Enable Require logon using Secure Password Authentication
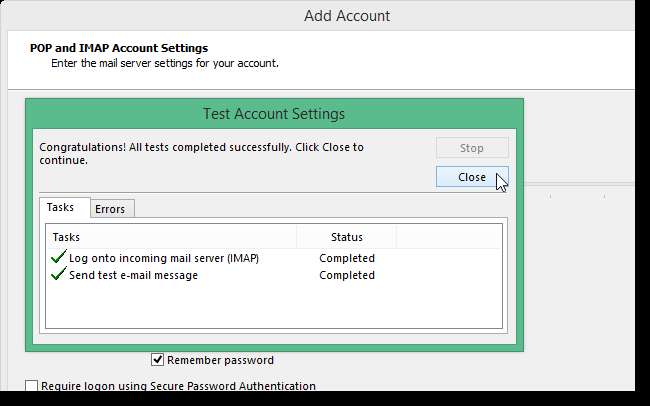 32,386
